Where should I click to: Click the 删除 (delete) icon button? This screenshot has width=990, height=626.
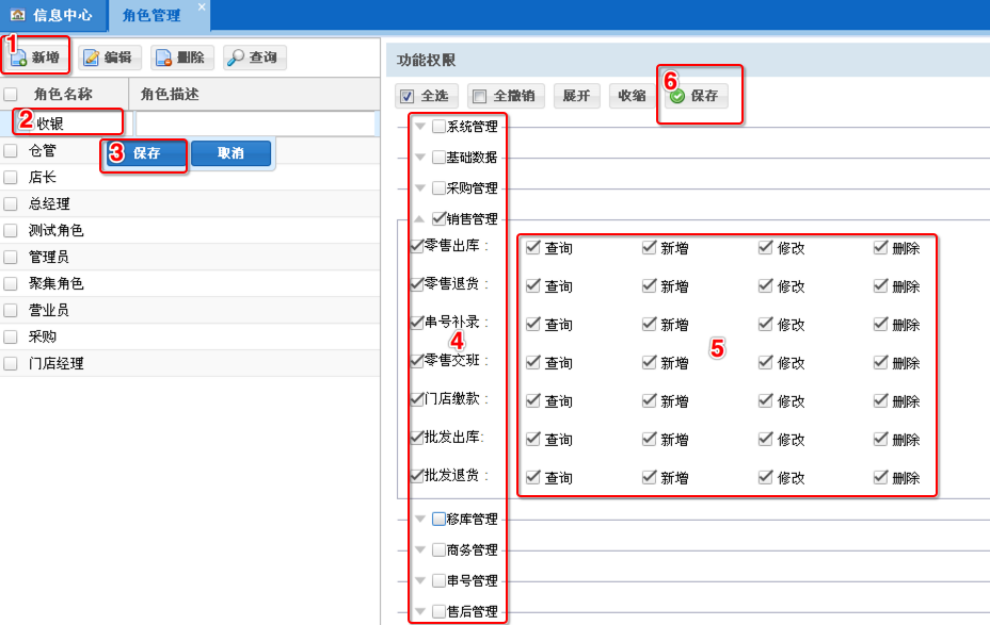point(181,58)
